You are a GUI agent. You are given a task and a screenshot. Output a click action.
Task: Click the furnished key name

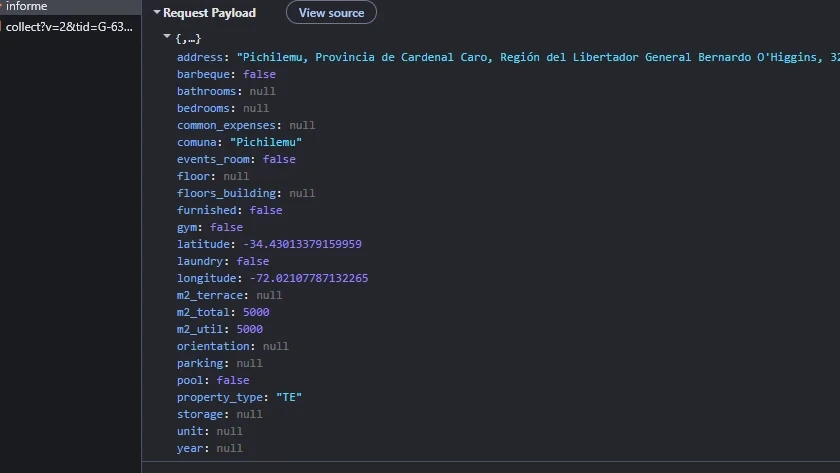pyautogui.click(x=206, y=210)
